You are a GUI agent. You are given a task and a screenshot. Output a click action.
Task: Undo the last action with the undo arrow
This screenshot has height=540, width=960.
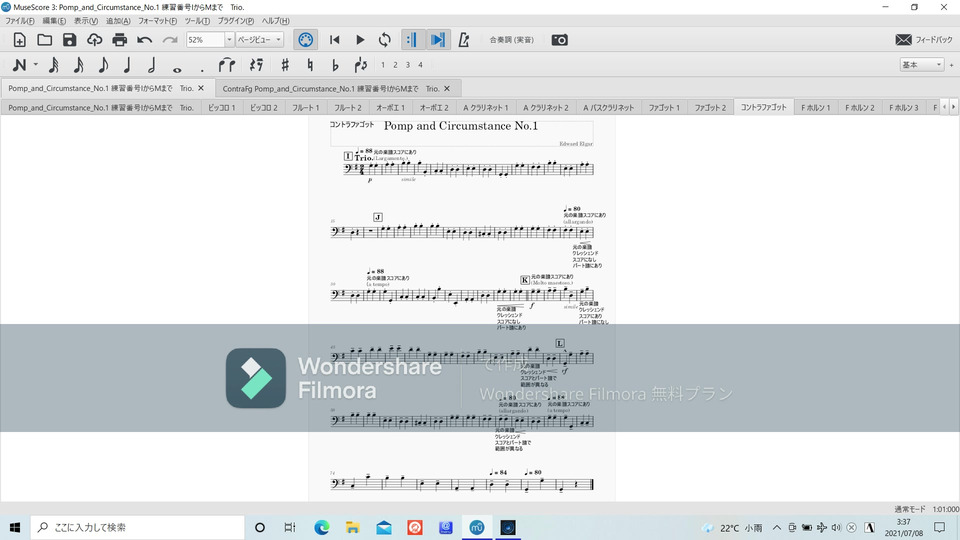144,40
